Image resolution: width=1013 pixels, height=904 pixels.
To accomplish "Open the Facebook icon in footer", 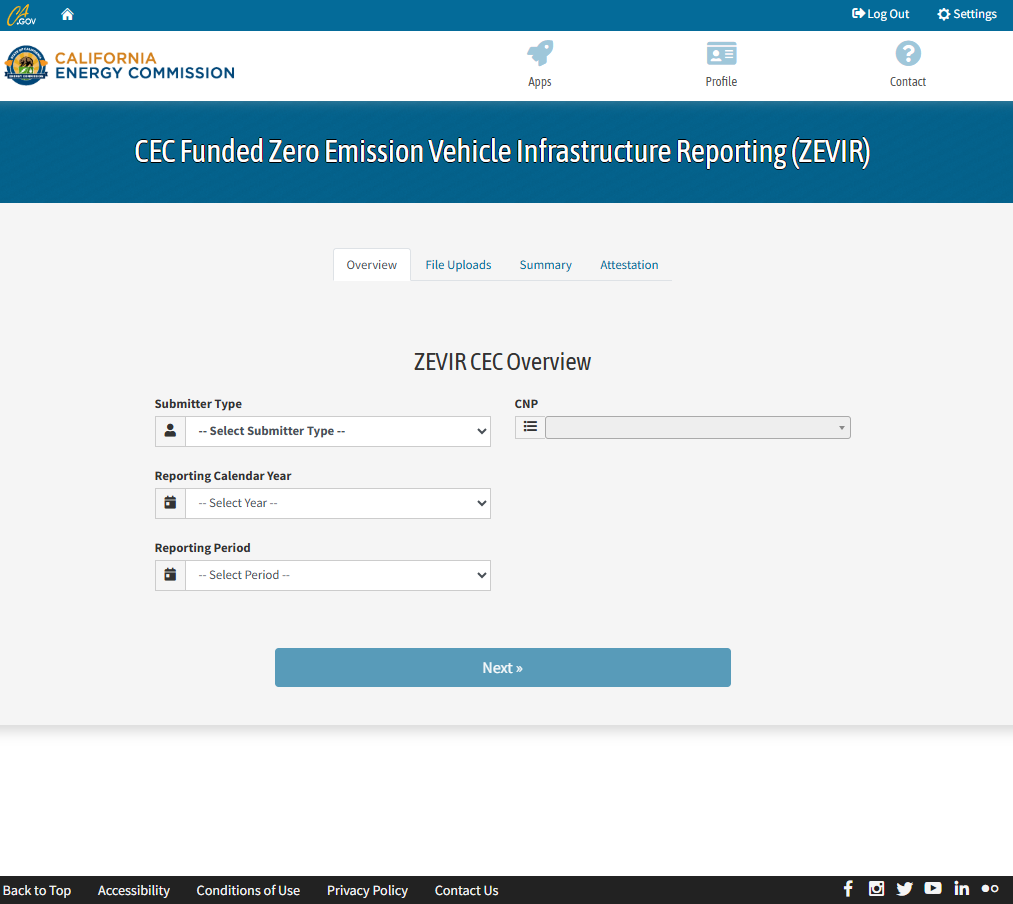I will click(x=847, y=888).
